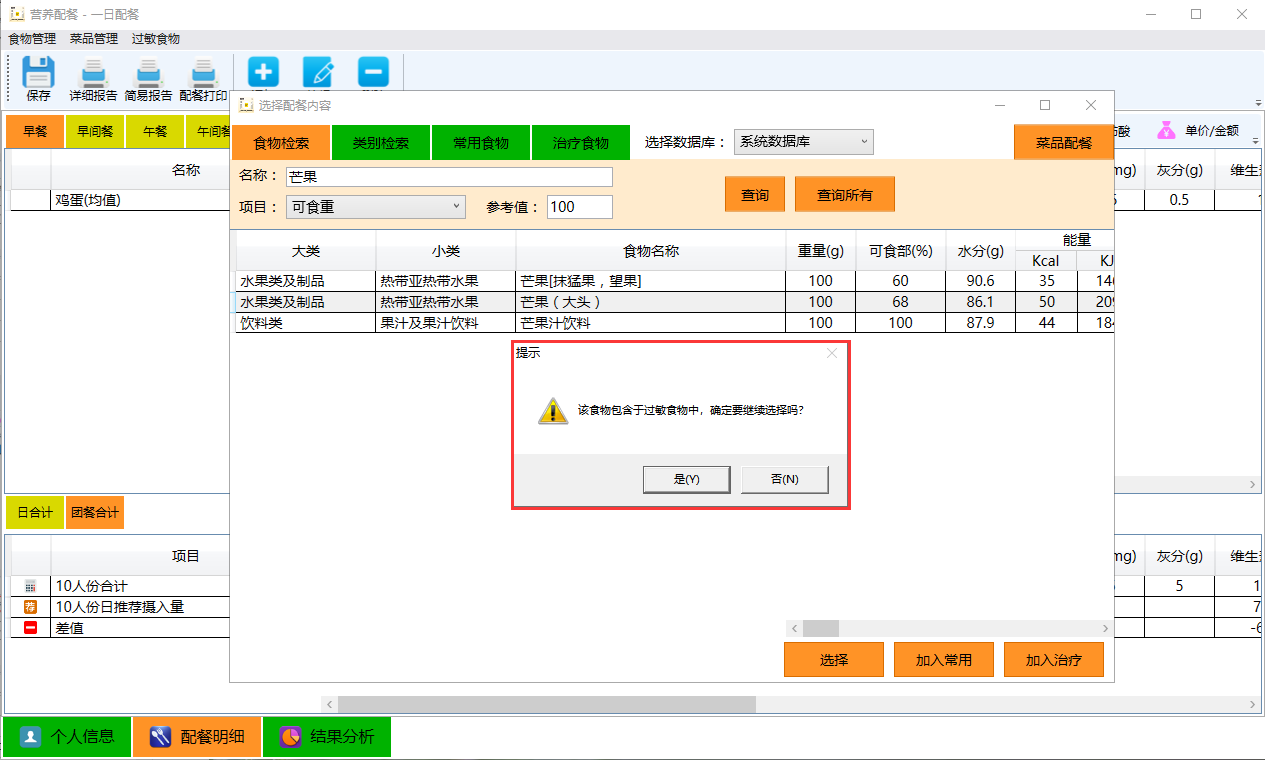The image size is (1265, 760).
Task: Open the 过敏食物 menu
Action: 156,39
